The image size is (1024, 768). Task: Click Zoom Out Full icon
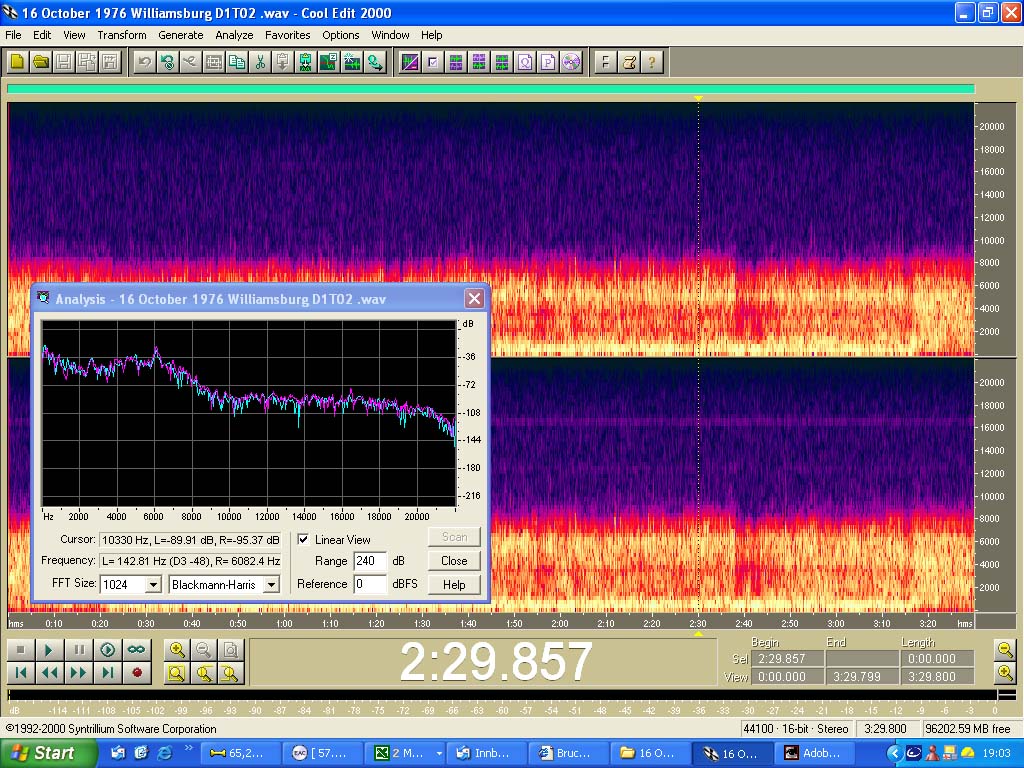tap(231, 650)
